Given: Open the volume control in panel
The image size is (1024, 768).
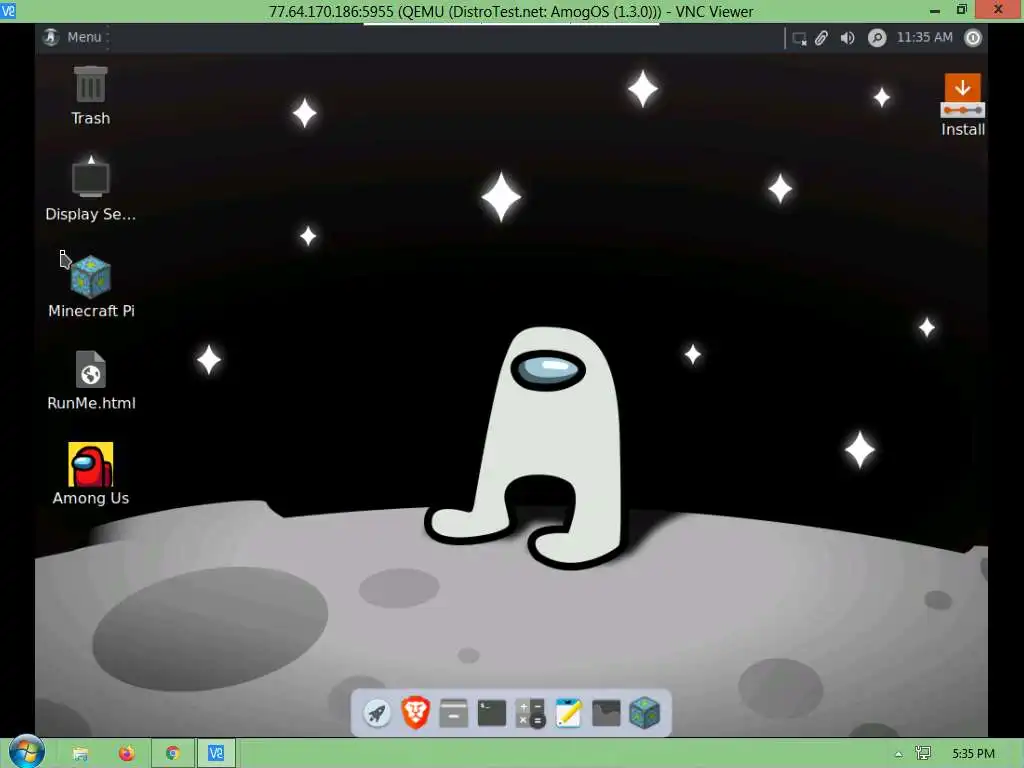Looking at the screenshot, I should pos(847,38).
